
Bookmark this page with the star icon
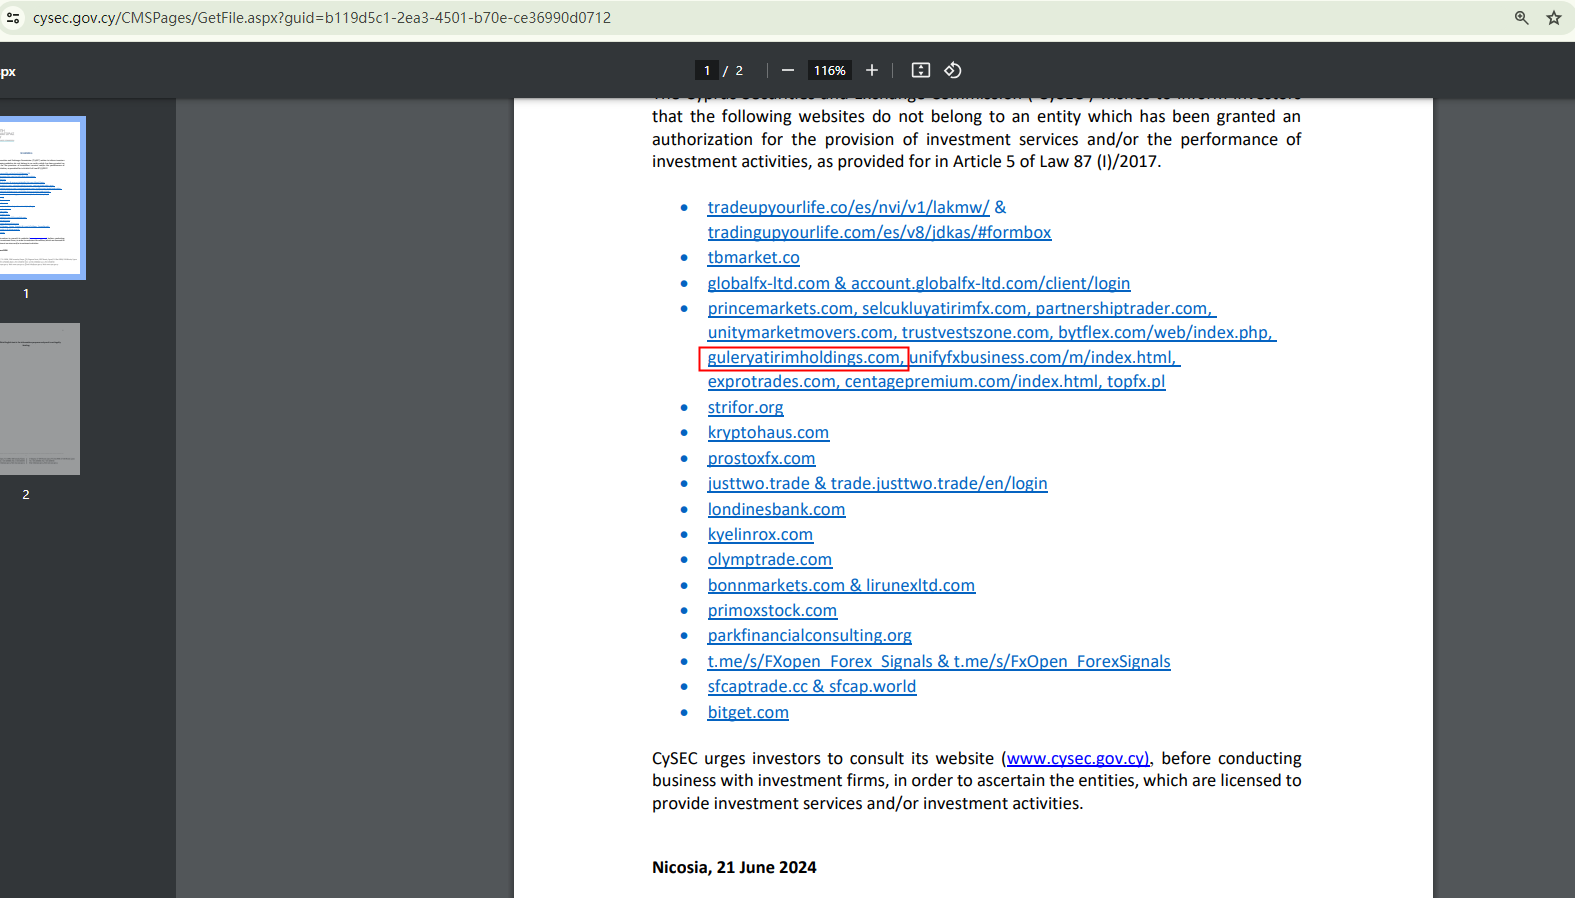point(1554,18)
